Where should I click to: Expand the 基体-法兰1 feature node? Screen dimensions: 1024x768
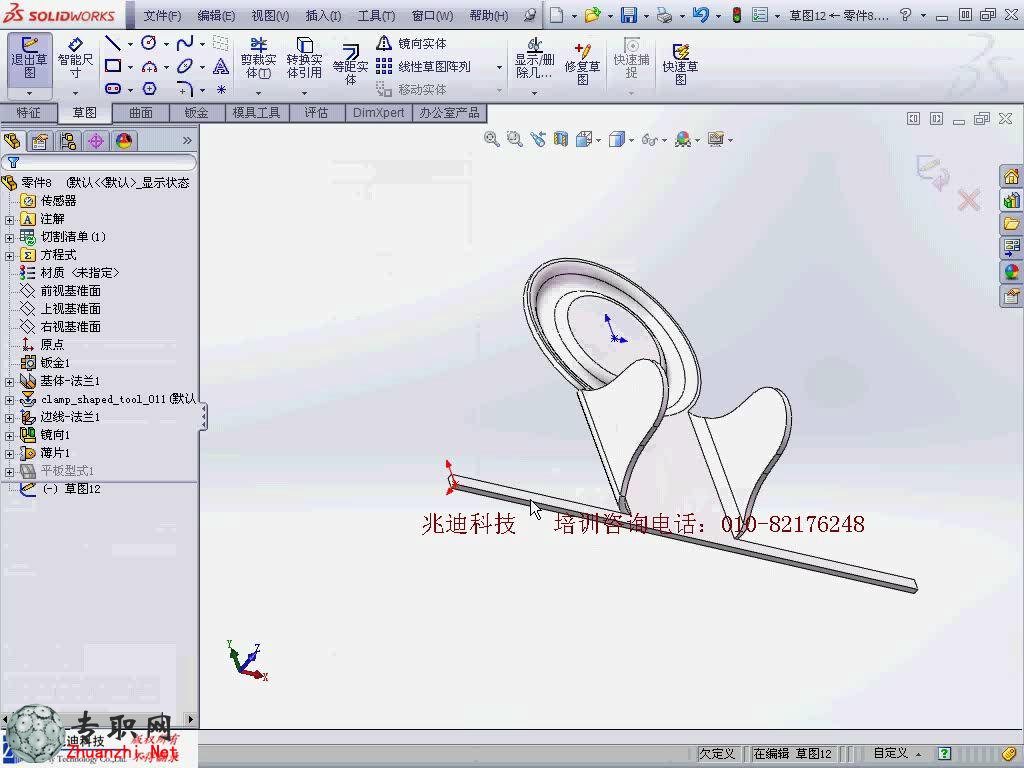pyautogui.click(x=9, y=381)
